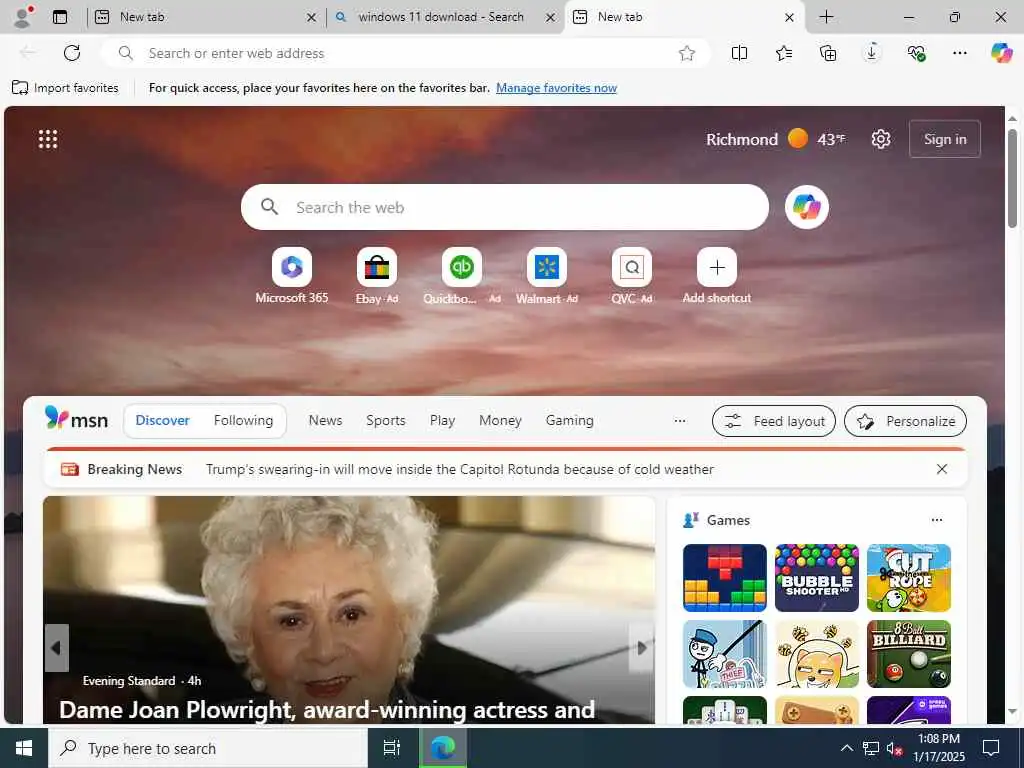Open the News category
1024x768 pixels.
click(x=325, y=421)
